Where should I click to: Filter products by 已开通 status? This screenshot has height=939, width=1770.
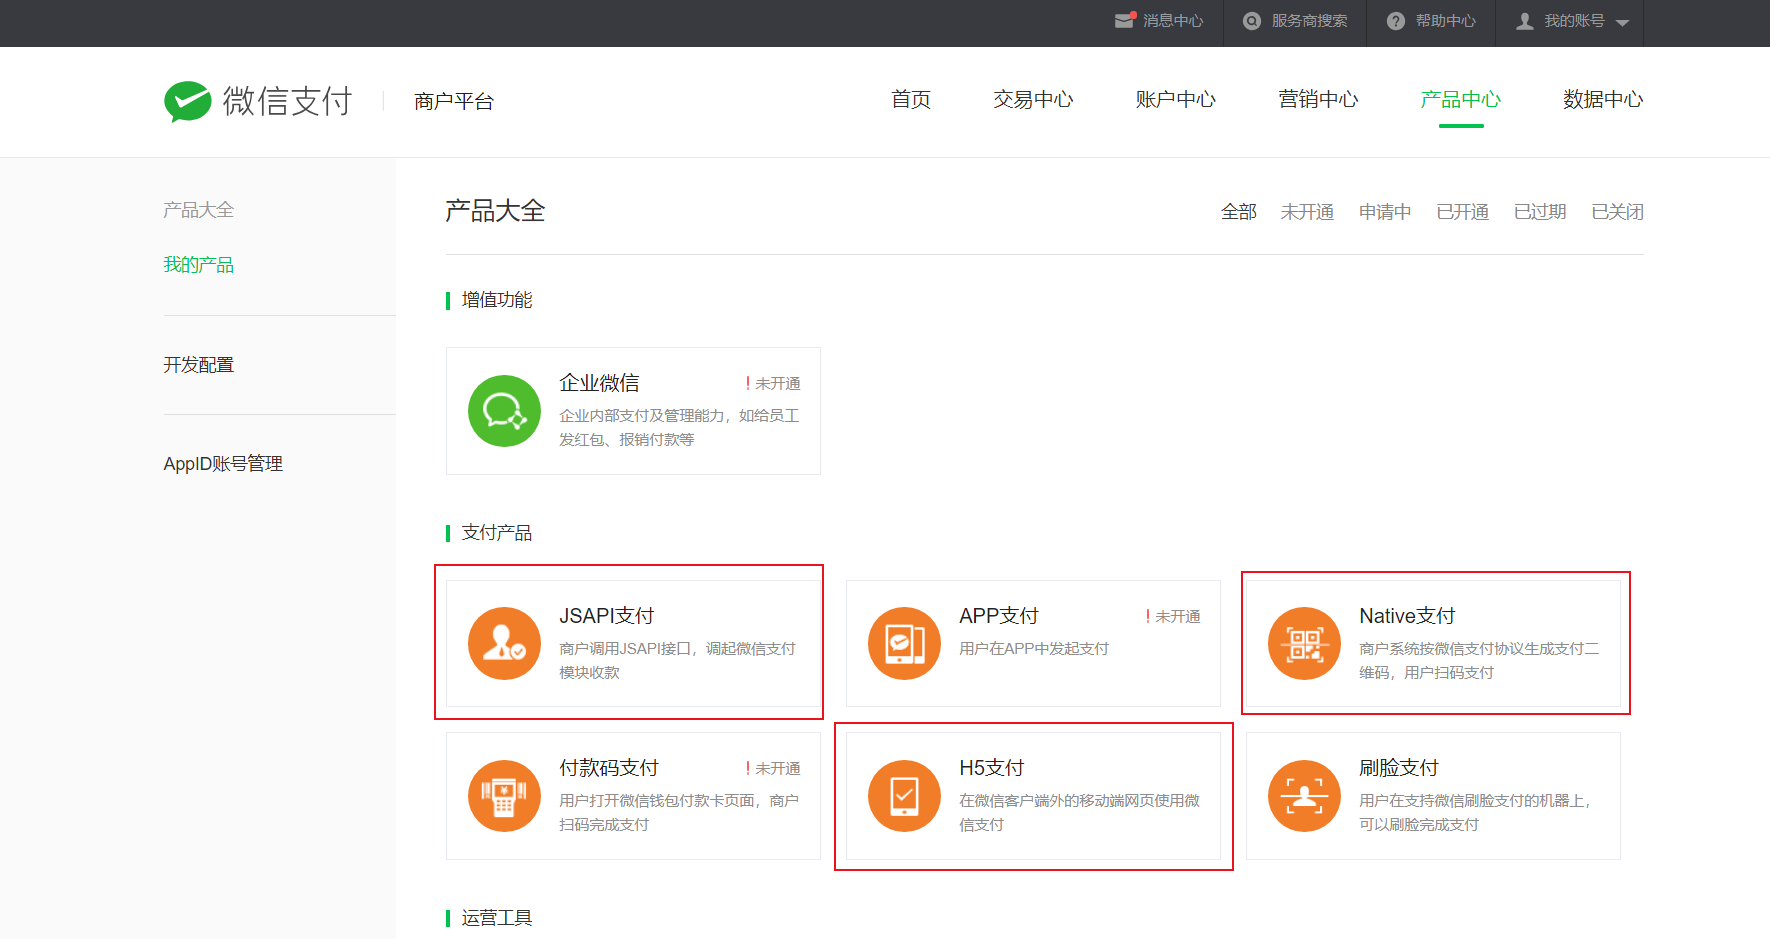1463,212
